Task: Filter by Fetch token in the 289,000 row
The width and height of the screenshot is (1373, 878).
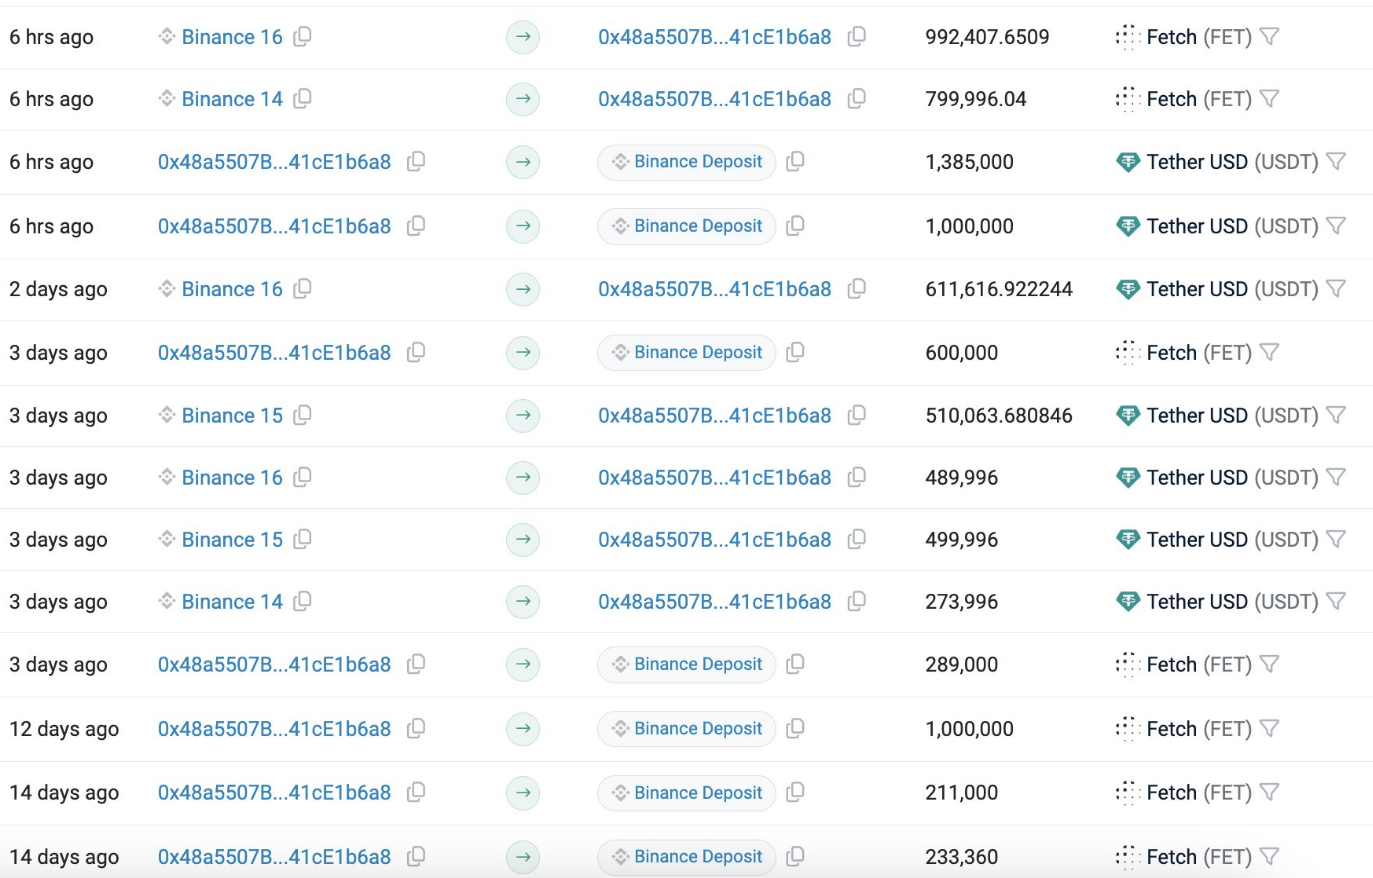Action: tap(1269, 664)
